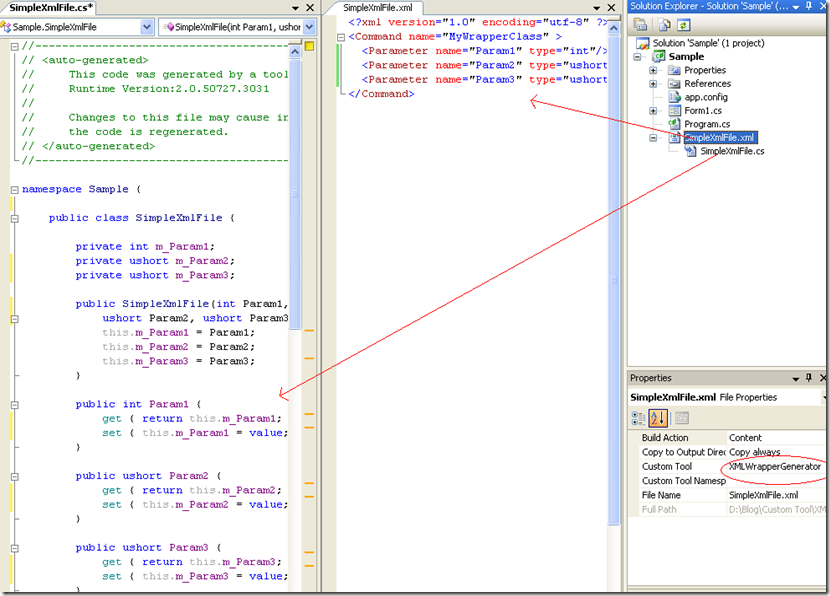The image size is (830, 596).
Task: Click the Solution 'Sample' icon
Action: [643, 43]
